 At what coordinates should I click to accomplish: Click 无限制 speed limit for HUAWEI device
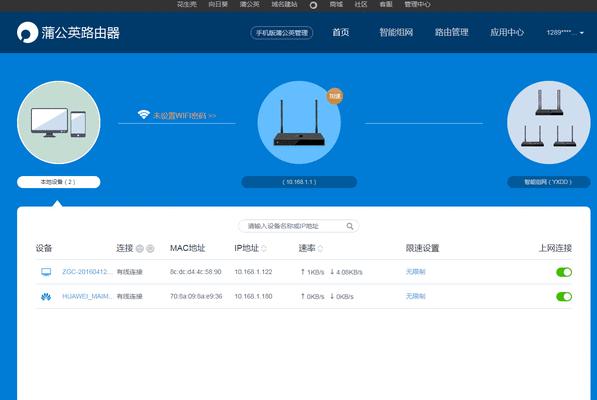(x=415, y=296)
